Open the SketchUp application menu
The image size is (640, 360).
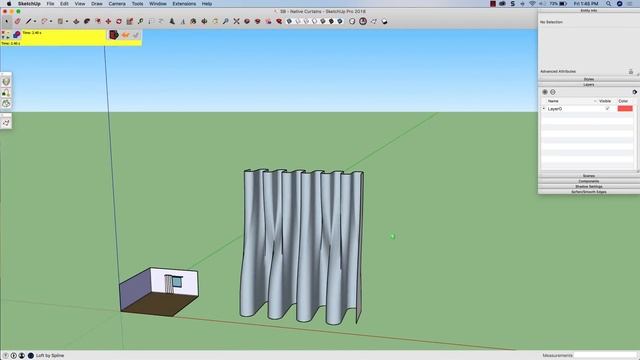coord(29,4)
